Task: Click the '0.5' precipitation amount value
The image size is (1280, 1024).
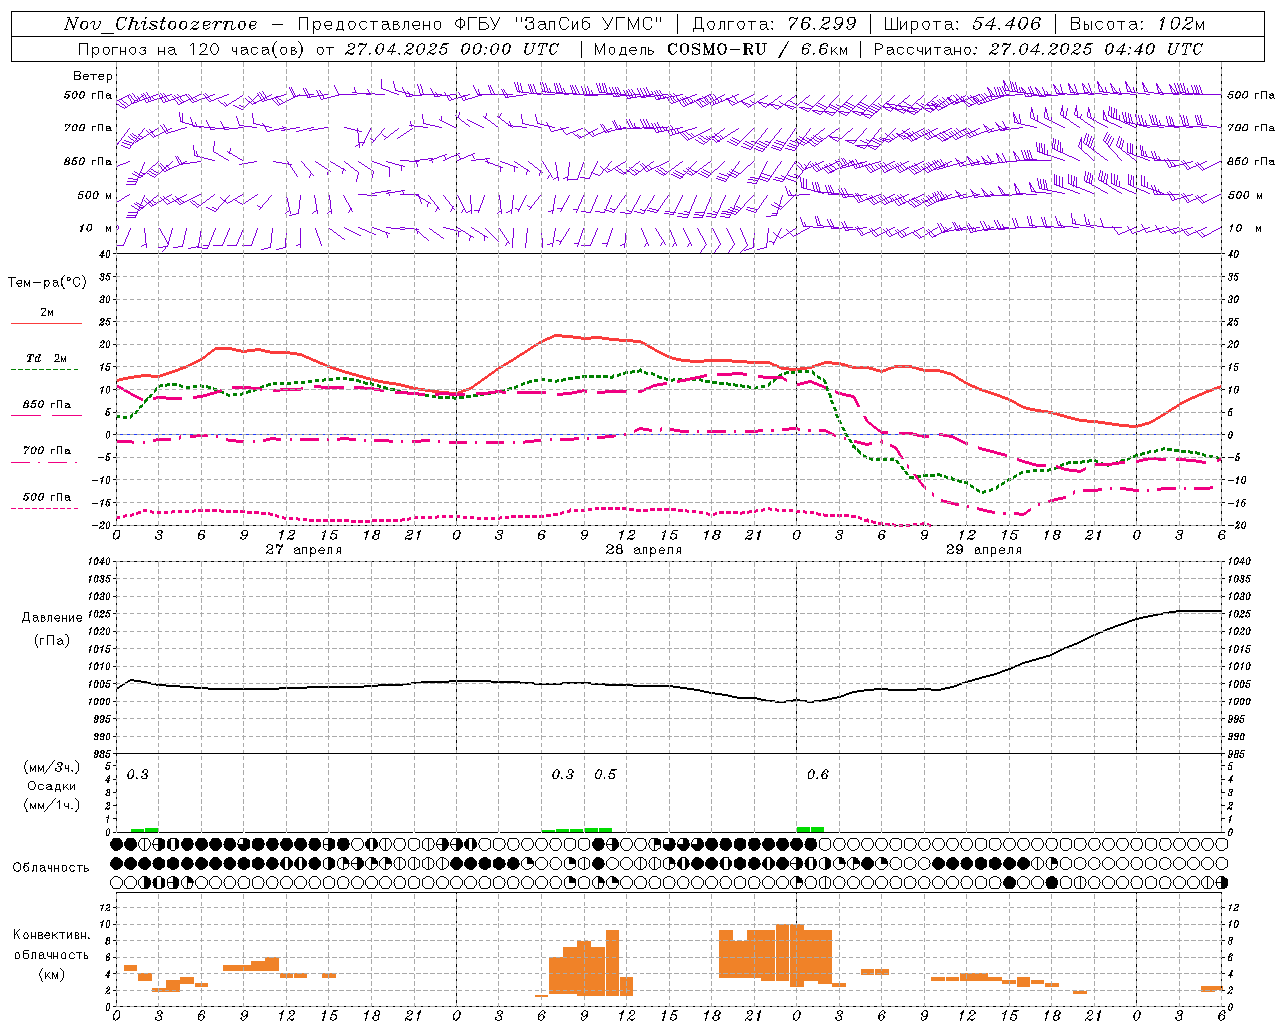Action: pyautogui.click(x=606, y=774)
